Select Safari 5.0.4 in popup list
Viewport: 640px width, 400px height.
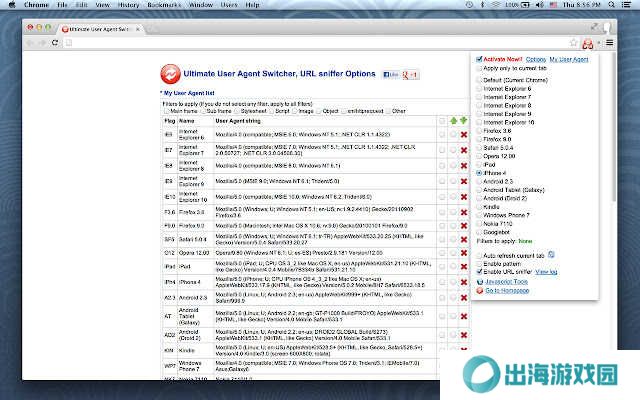coord(479,148)
